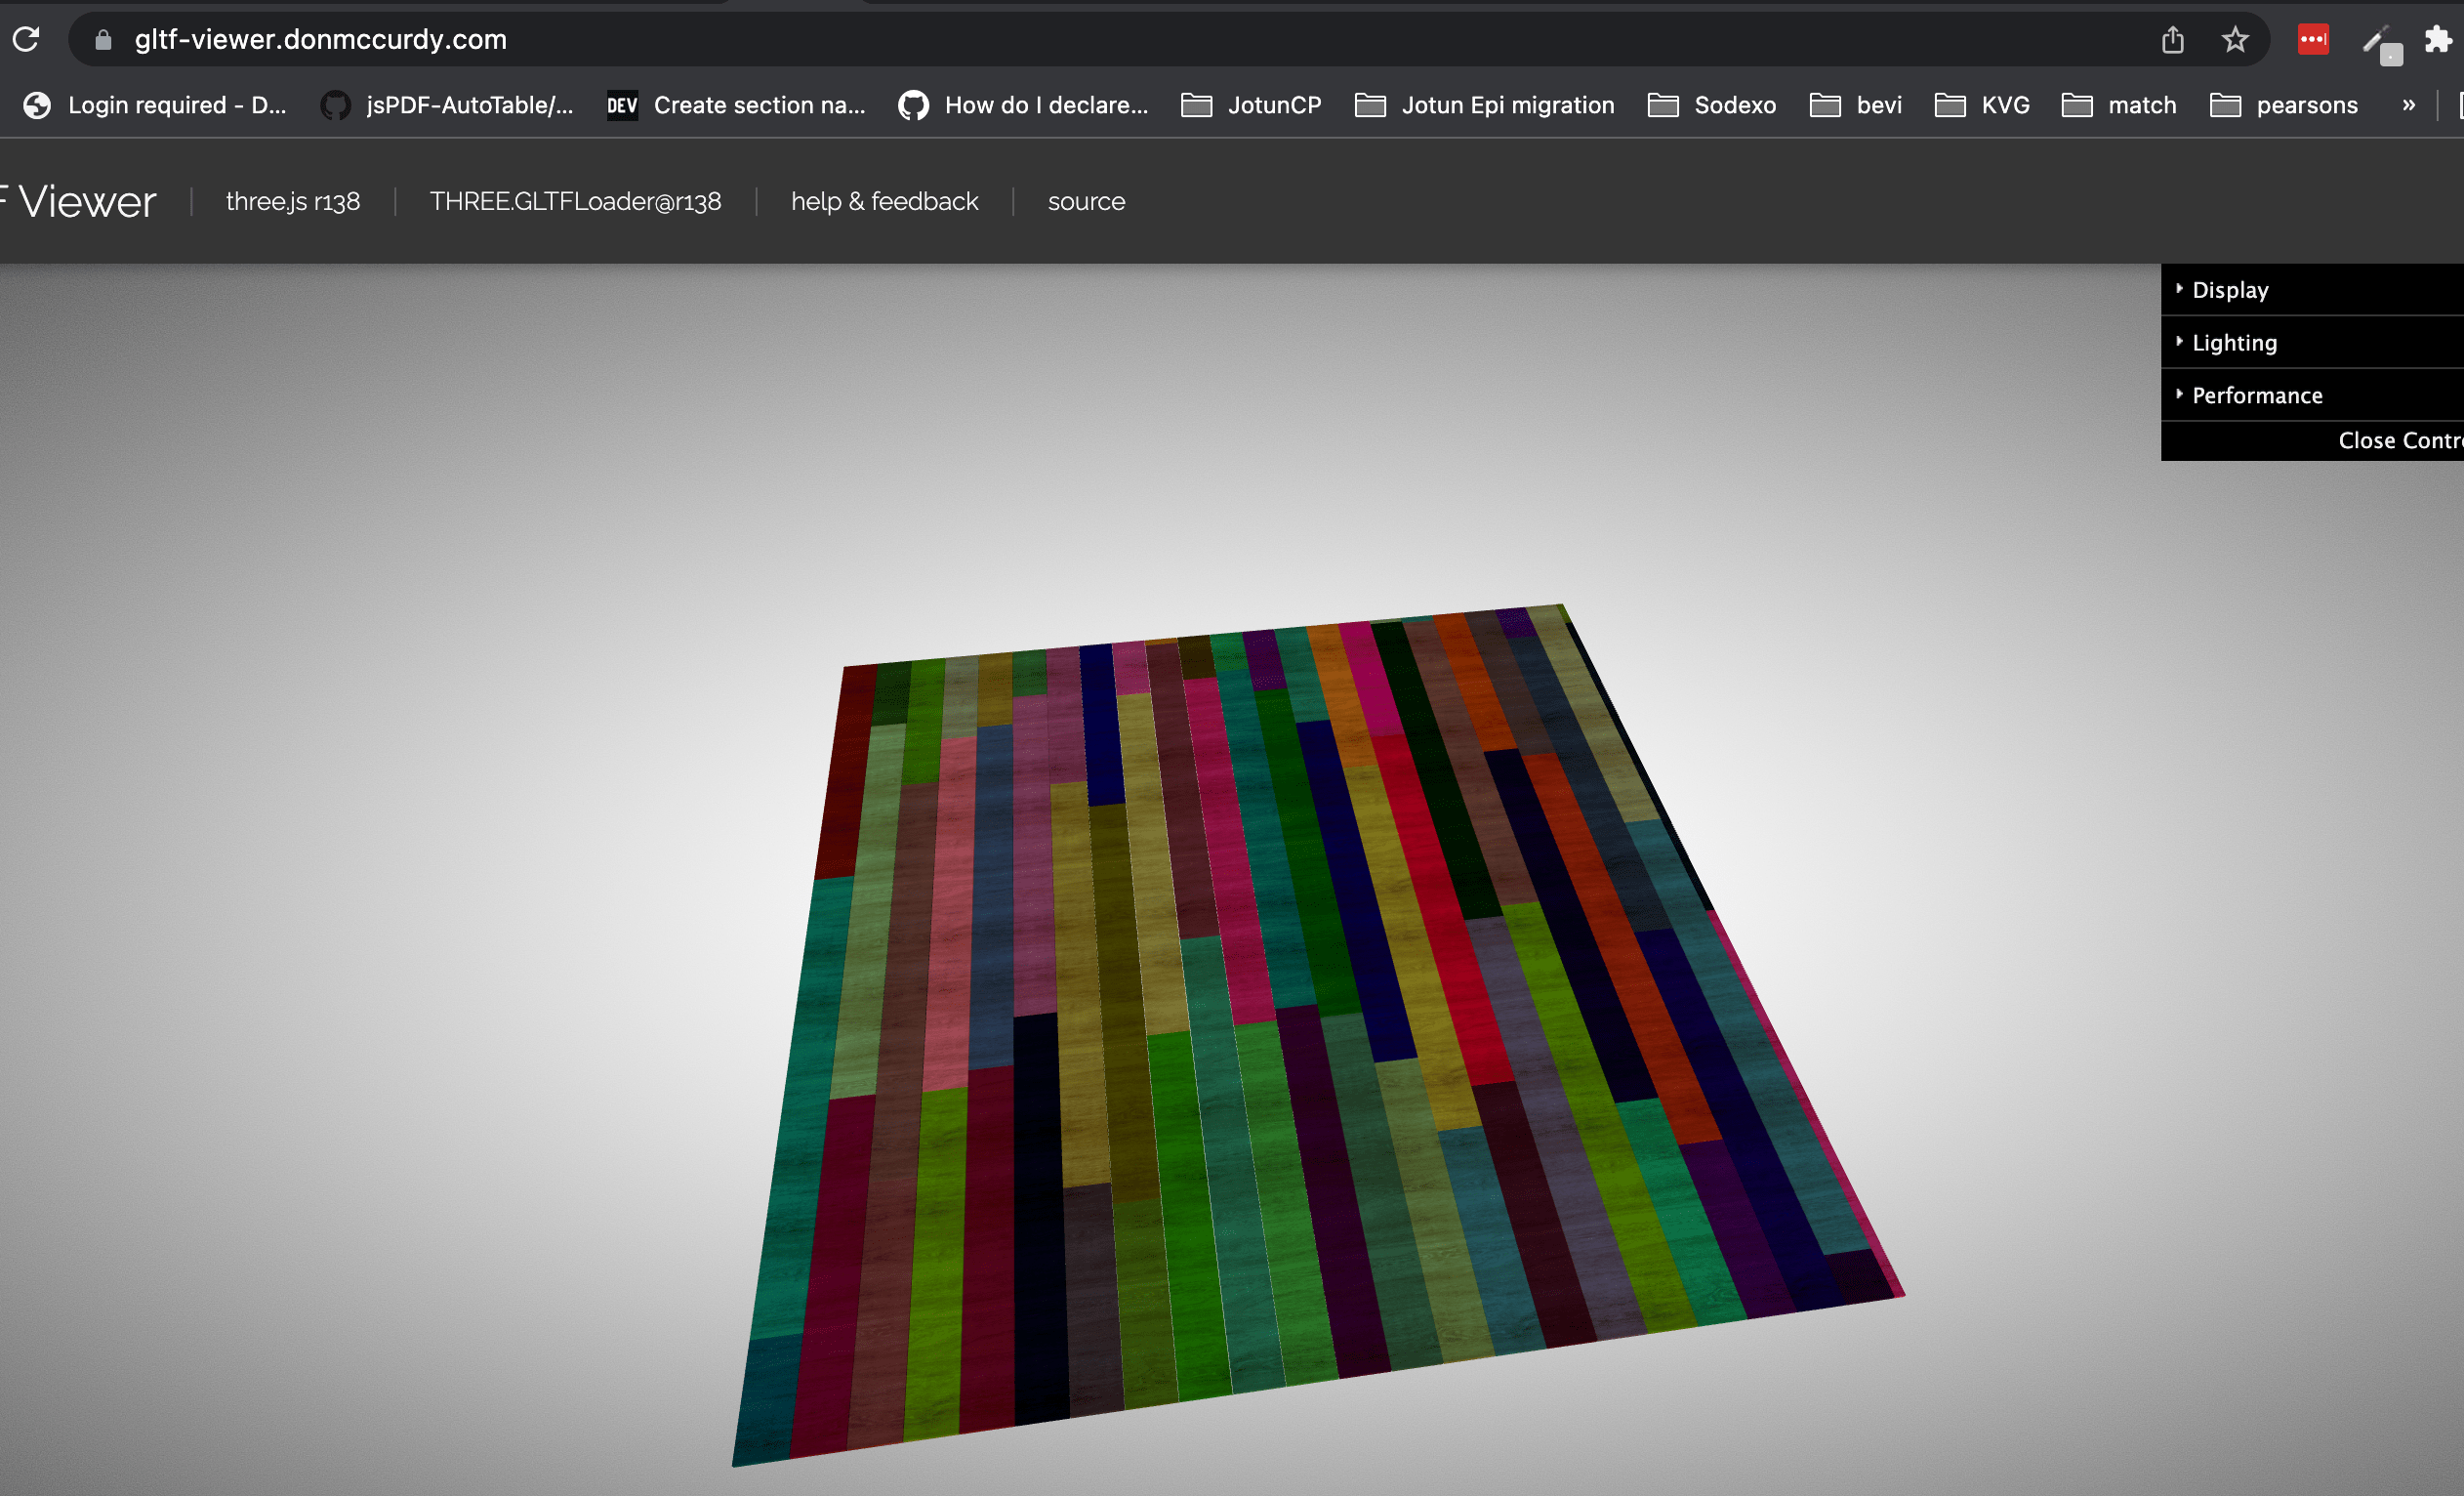2464x1496 pixels.
Task: Click the GitHub cat icon bookmark
Action: [335, 105]
